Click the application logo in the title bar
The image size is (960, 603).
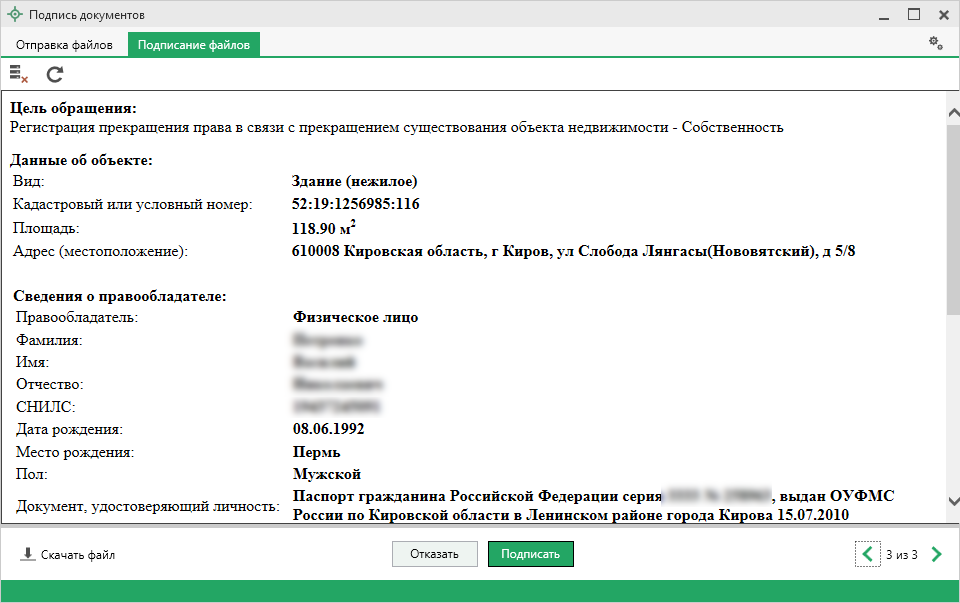14,15
